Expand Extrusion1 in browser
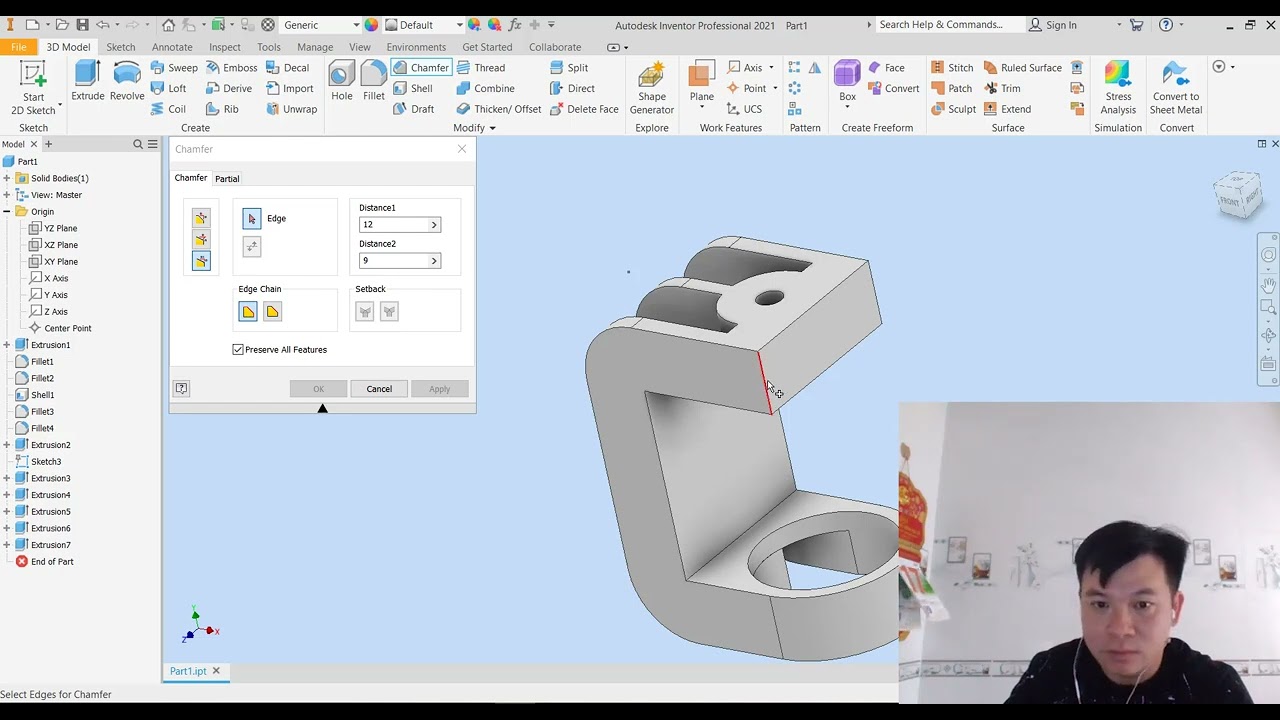The width and height of the screenshot is (1280, 720). pos(7,345)
